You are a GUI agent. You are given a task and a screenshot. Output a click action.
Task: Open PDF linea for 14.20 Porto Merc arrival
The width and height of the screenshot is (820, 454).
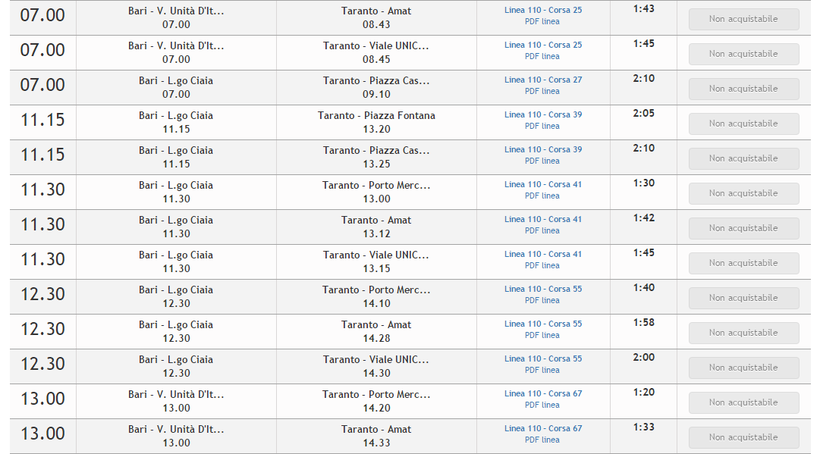[542, 405]
